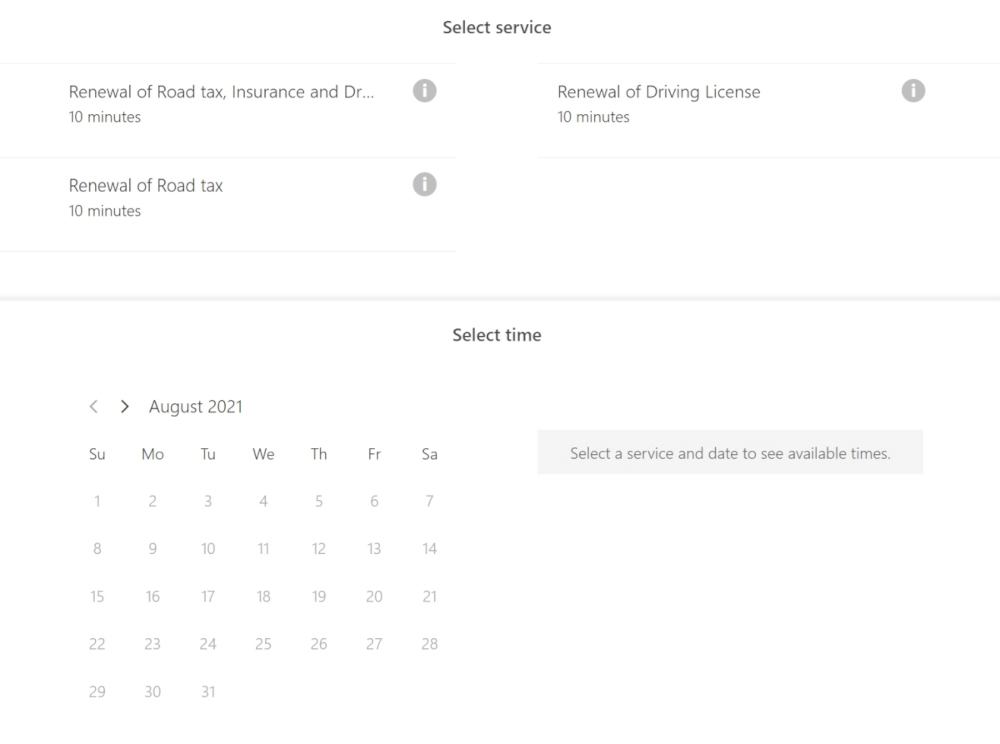This screenshot has height=744, width=1000.
Task: Select Sunday August 15
Action: tap(97, 597)
